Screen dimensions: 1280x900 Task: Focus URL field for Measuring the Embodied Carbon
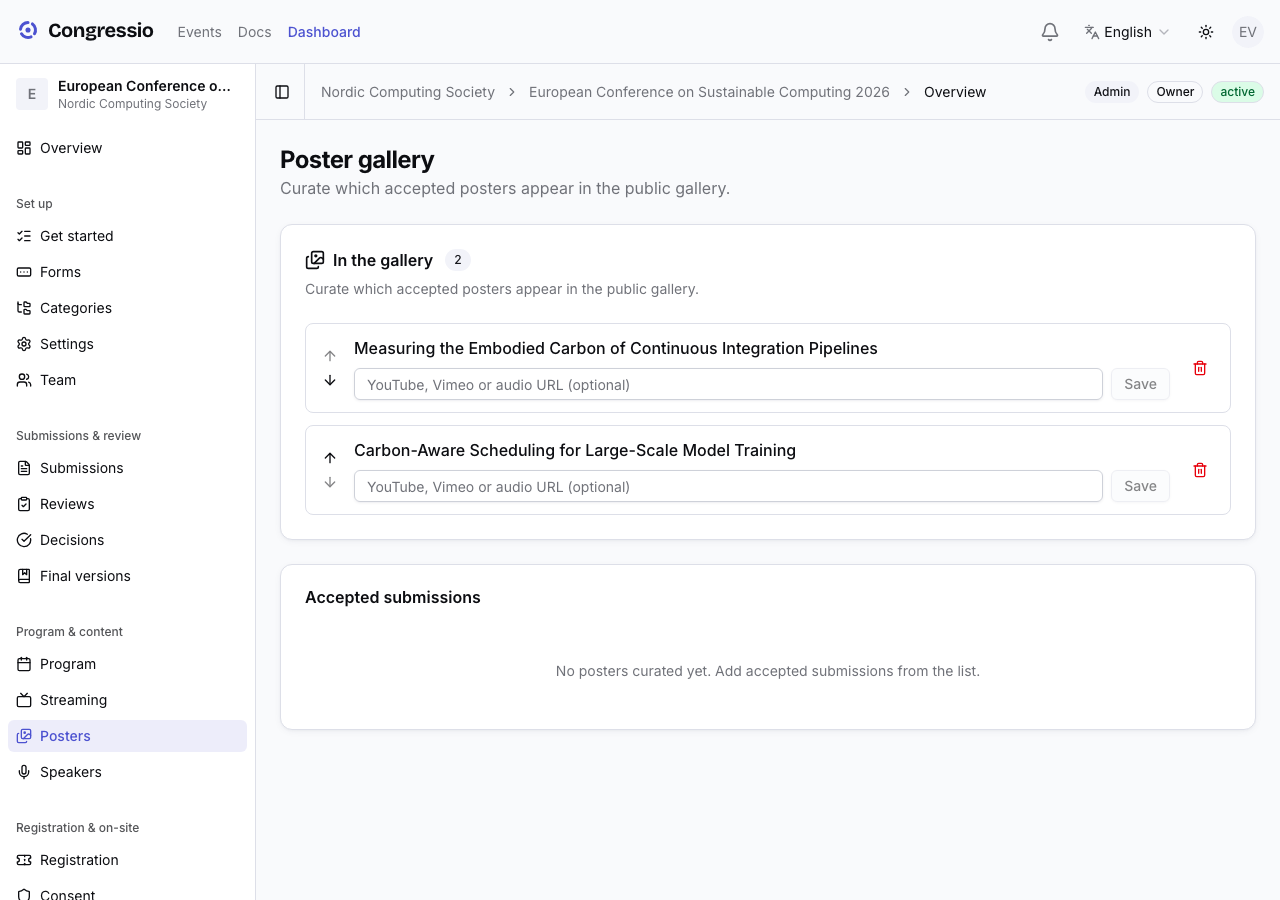728,384
